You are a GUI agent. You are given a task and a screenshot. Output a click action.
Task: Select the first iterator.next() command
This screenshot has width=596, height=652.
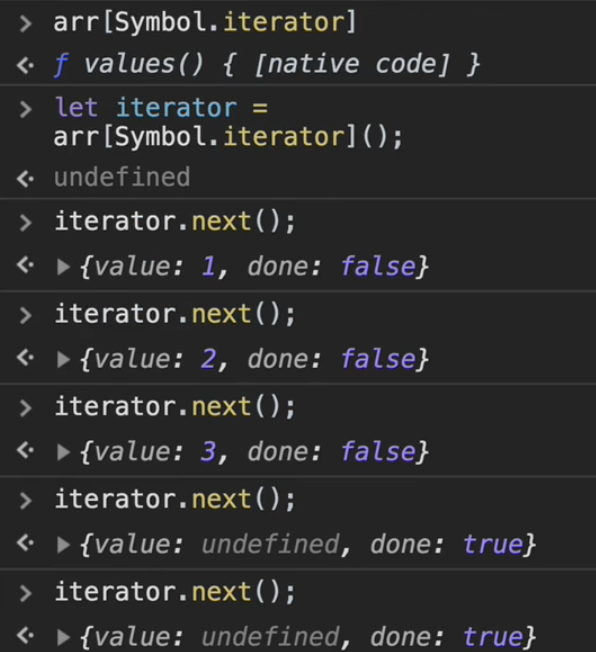pos(175,221)
